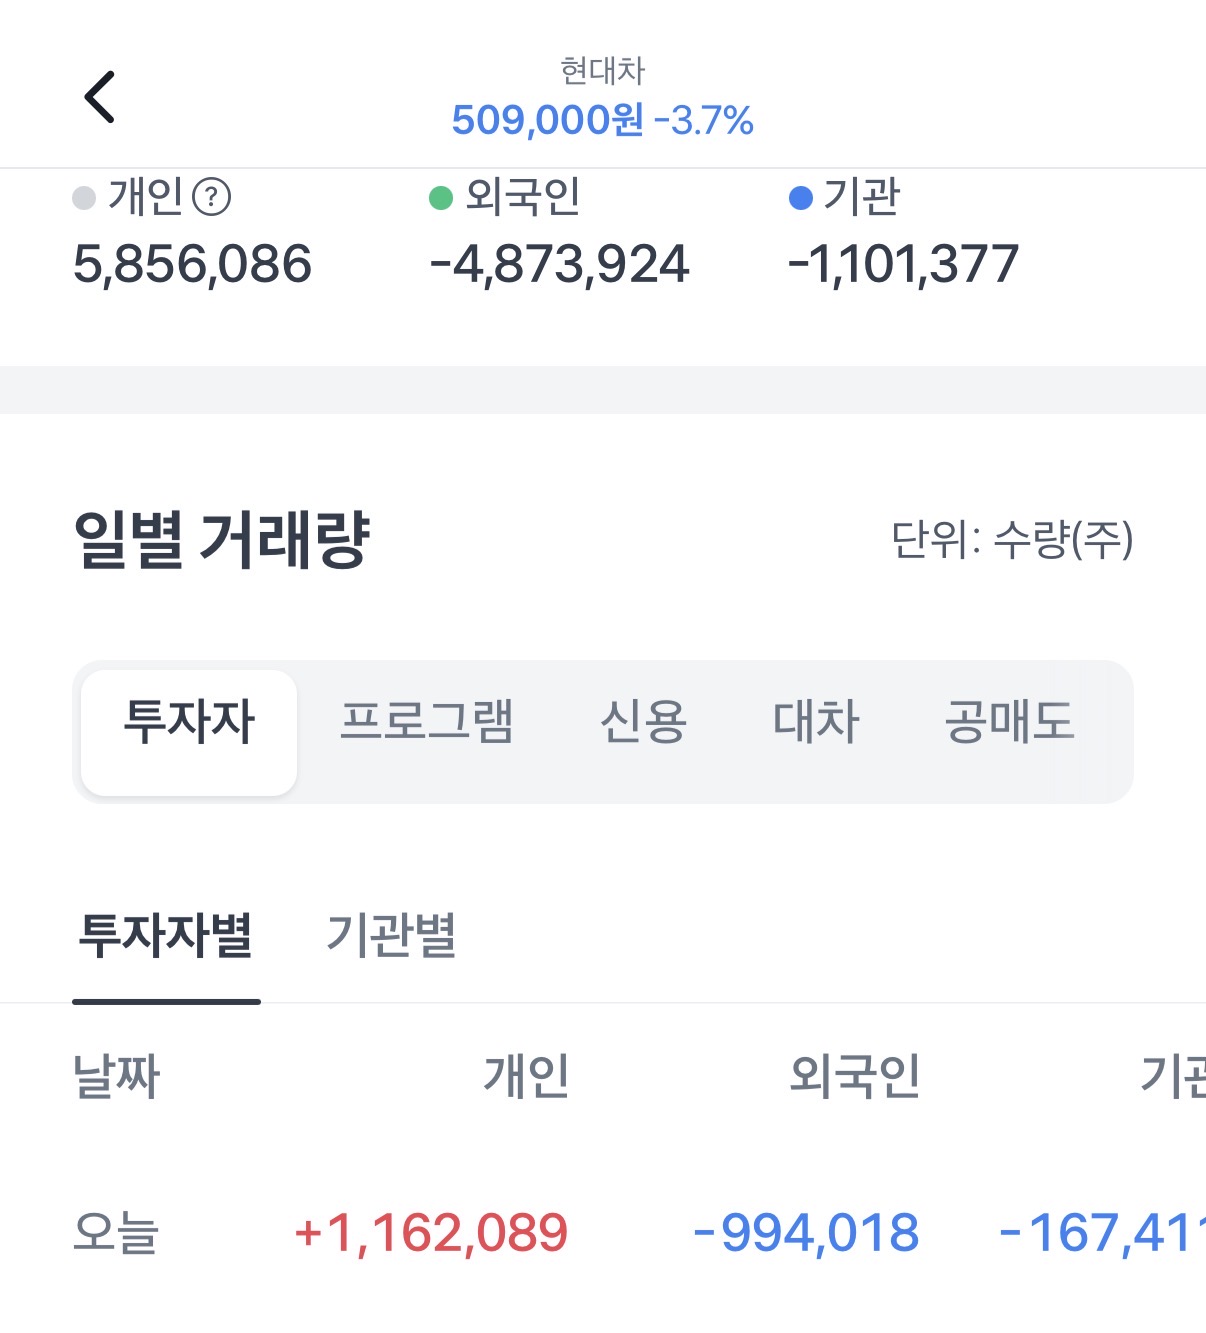Screen dimensions: 1206x1333
Task: Tap the gray 개인 legend dot
Action: (84, 198)
